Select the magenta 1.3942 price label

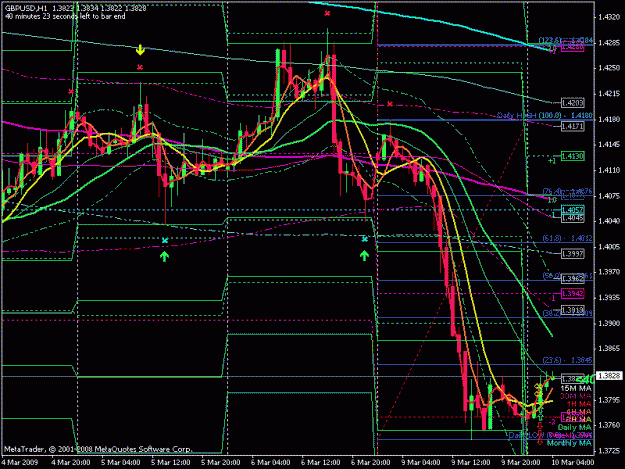(x=573, y=294)
